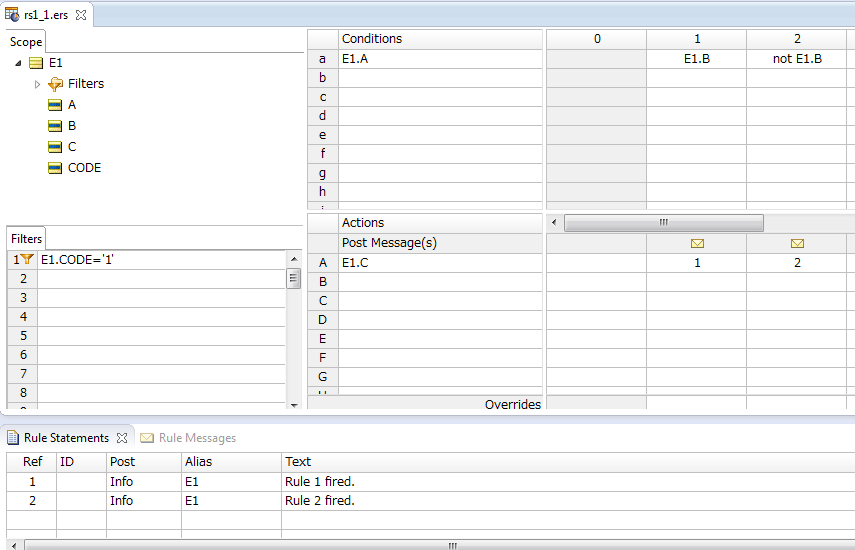
Task: Click the attribute A icon
Action: pos(55,105)
